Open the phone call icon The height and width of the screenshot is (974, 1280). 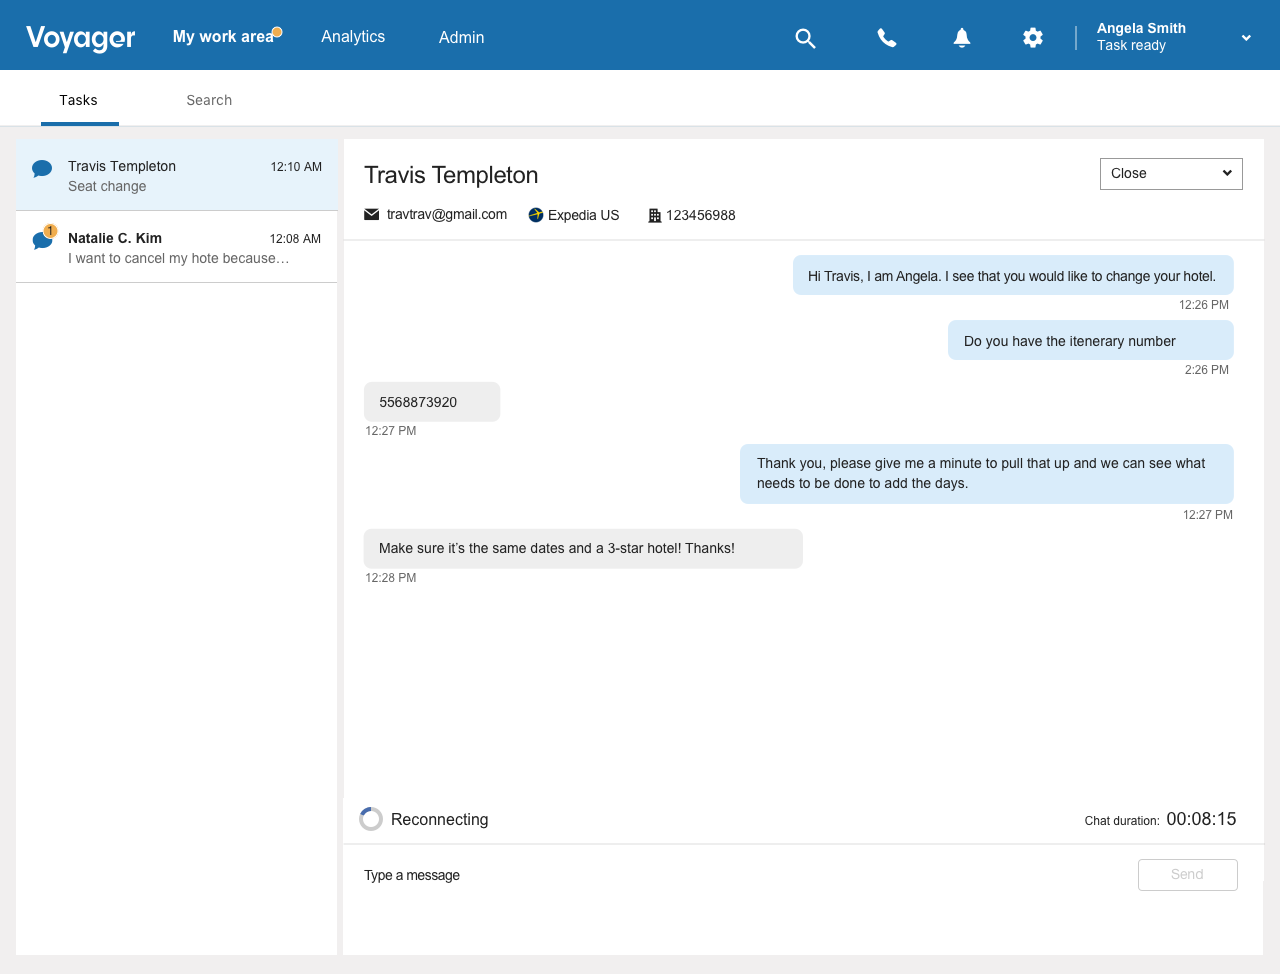tap(887, 38)
